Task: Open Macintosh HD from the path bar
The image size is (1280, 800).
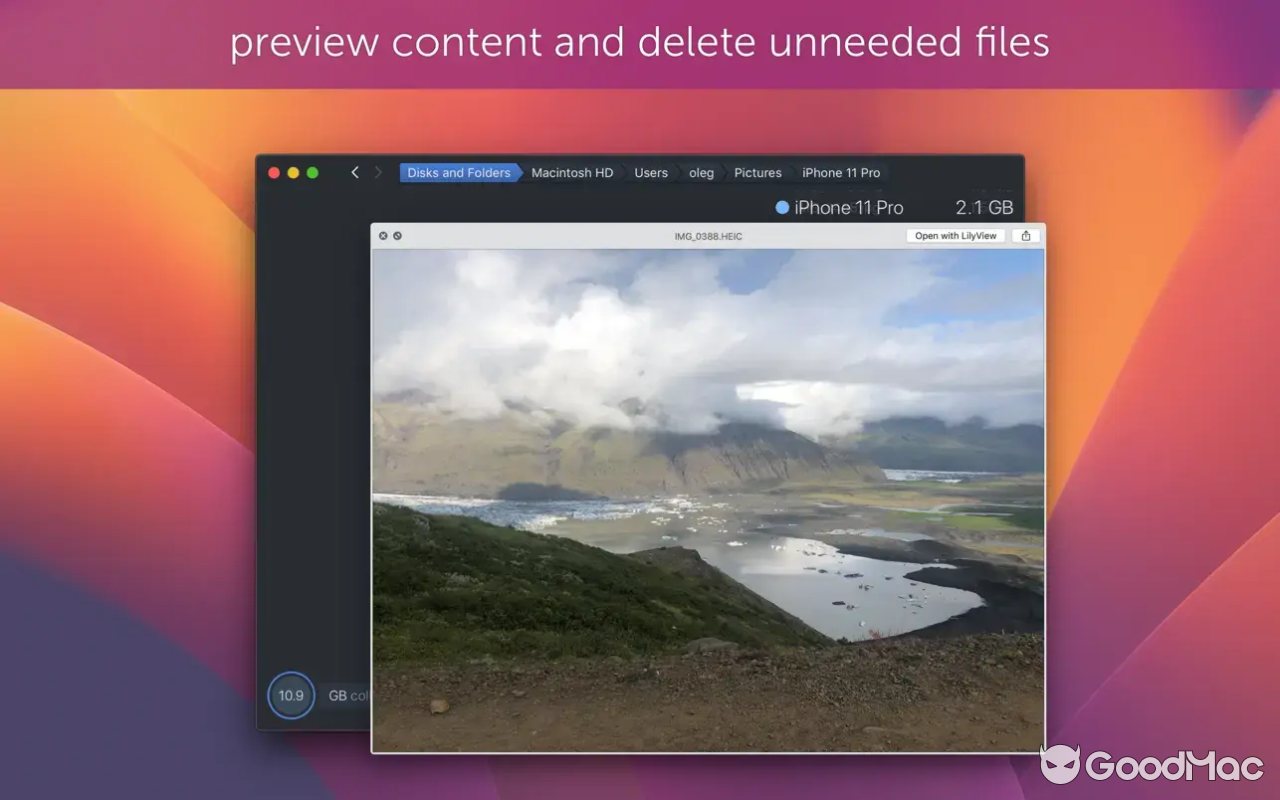Action: click(571, 172)
